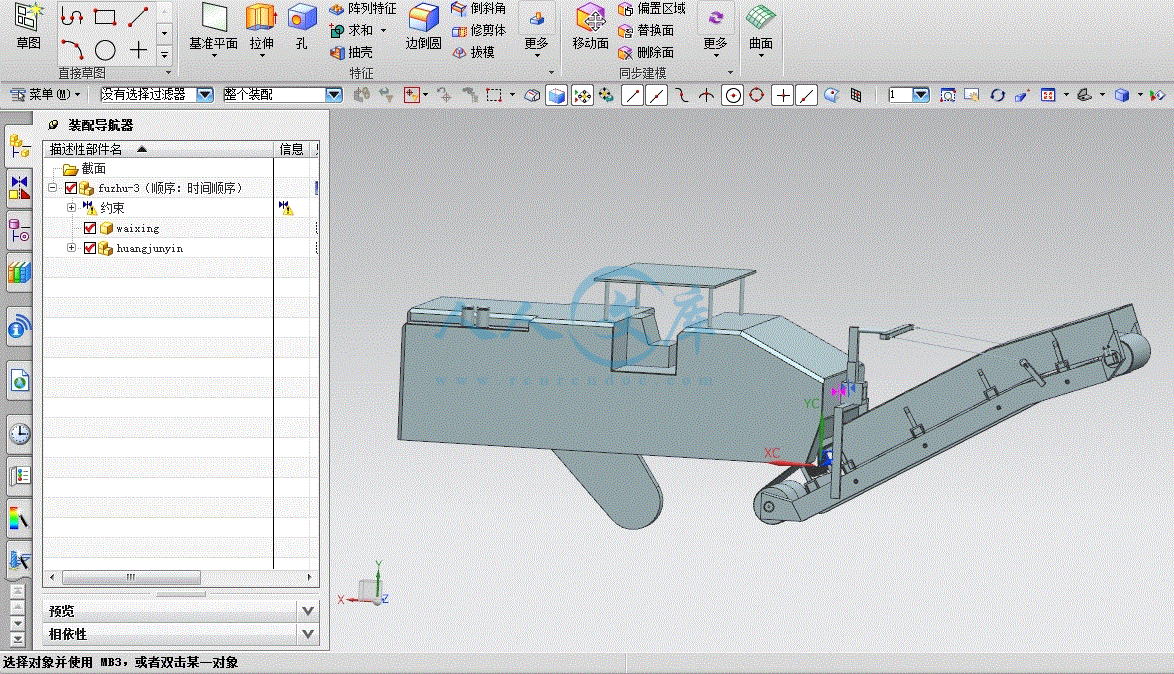Open the work layer number dropdown
Image resolution: width=1174 pixels, height=674 pixels.
tap(921, 95)
